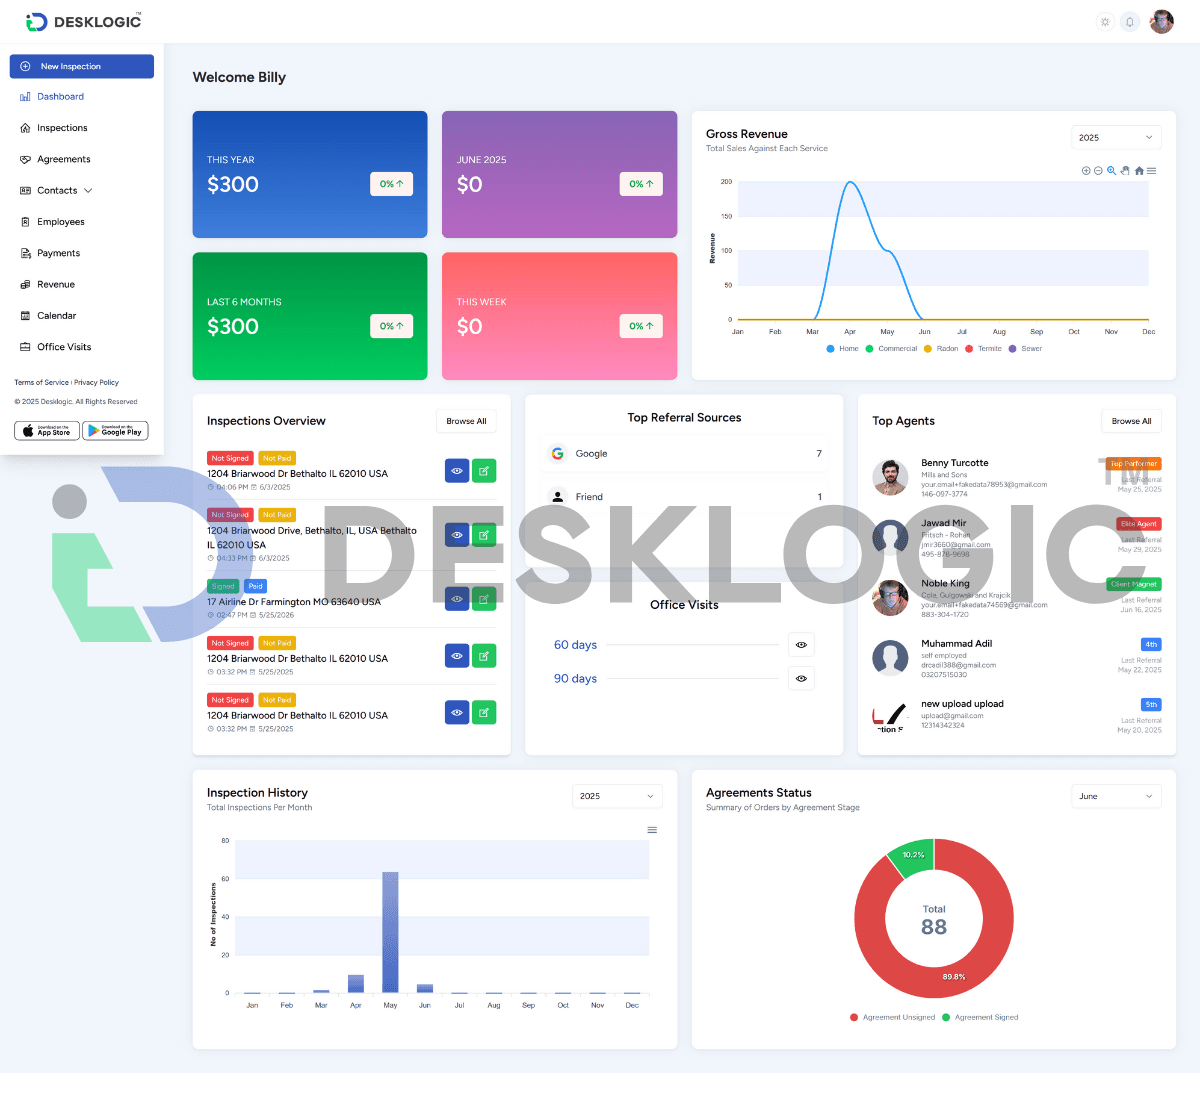Open the Gross Revenue year dropdown

point(1115,138)
